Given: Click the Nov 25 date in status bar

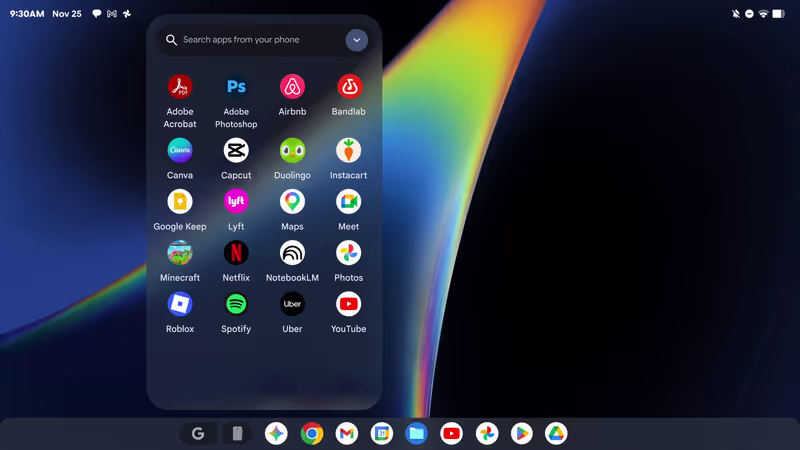Looking at the screenshot, I should point(67,14).
